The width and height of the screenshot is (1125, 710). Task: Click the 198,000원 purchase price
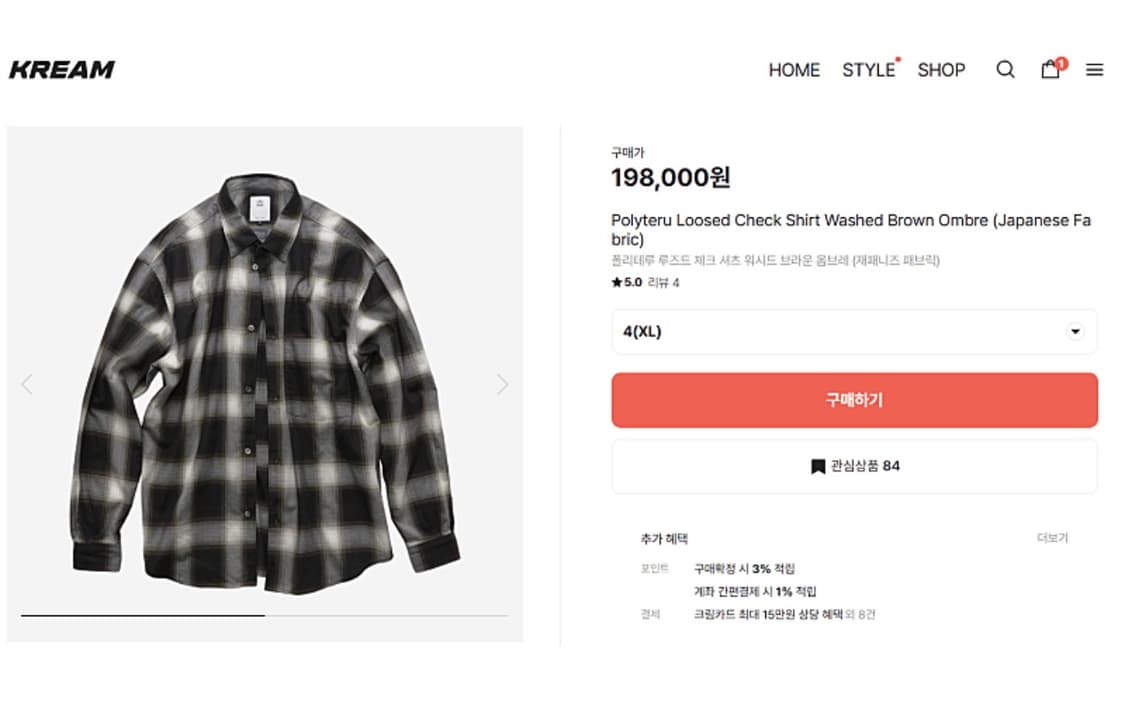point(671,178)
